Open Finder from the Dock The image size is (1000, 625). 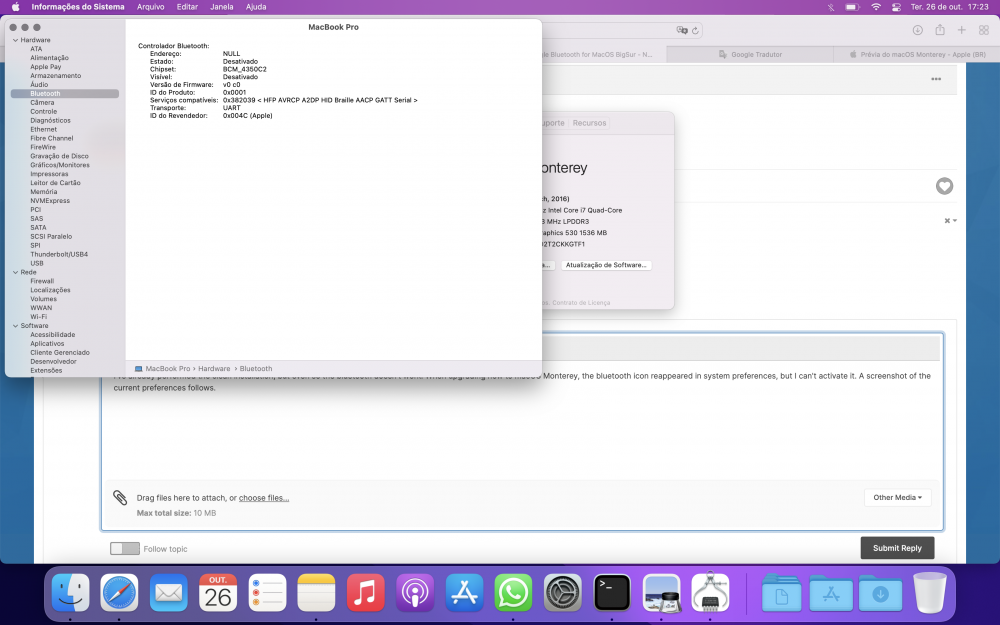[x=70, y=592]
